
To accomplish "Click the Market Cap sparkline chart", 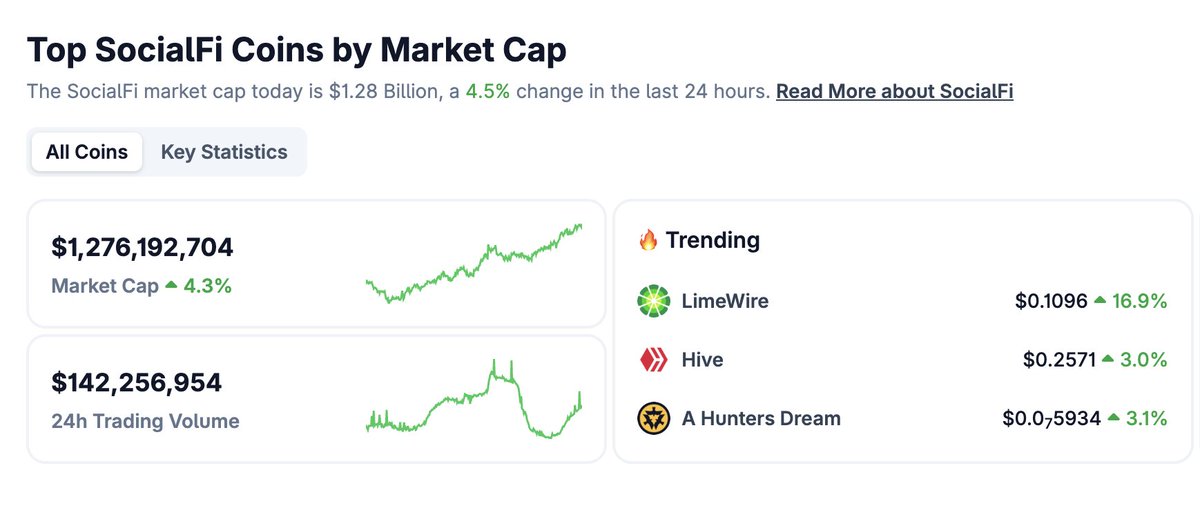I will click(x=474, y=263).
